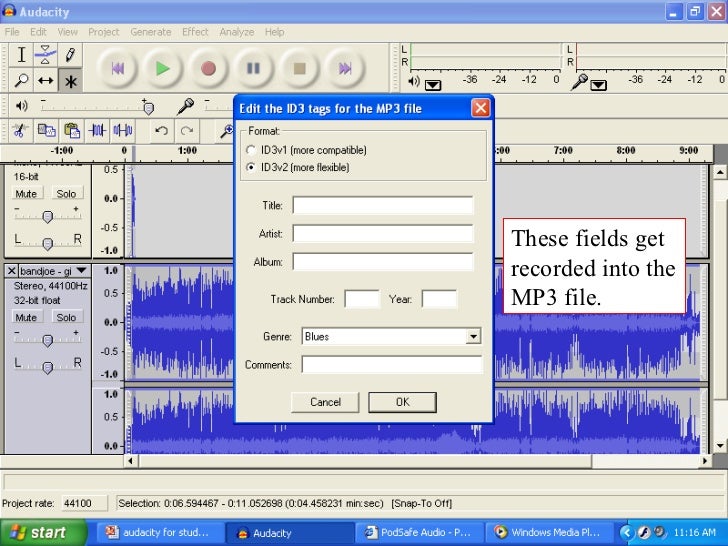Click the output meter speaker icon
Image resolution: width=728 pixels, height=546 pixels.
click(413, 82)
